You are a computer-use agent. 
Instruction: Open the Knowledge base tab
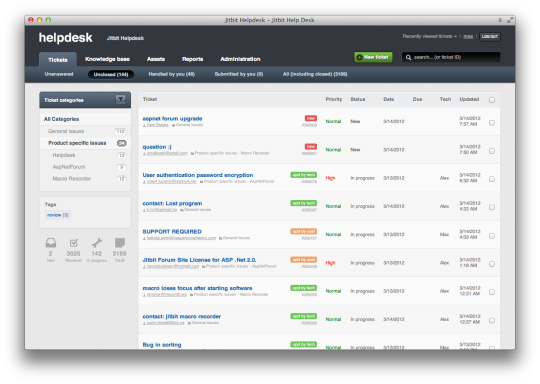pos(107,59)
